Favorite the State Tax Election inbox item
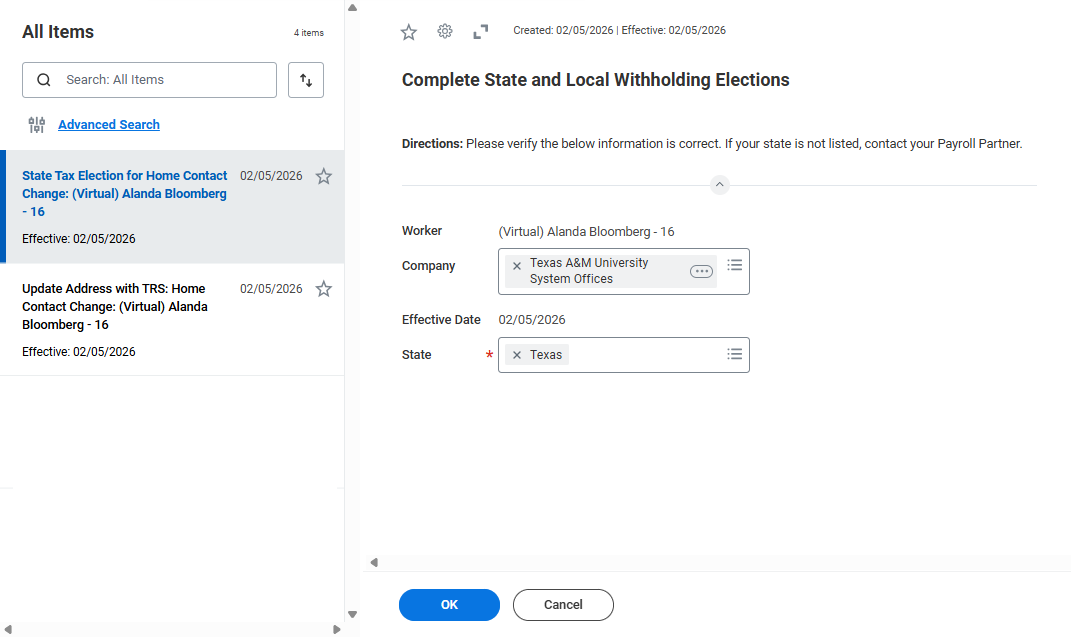The height and width of the screenshot is (637, 1071). click(323, 177)
